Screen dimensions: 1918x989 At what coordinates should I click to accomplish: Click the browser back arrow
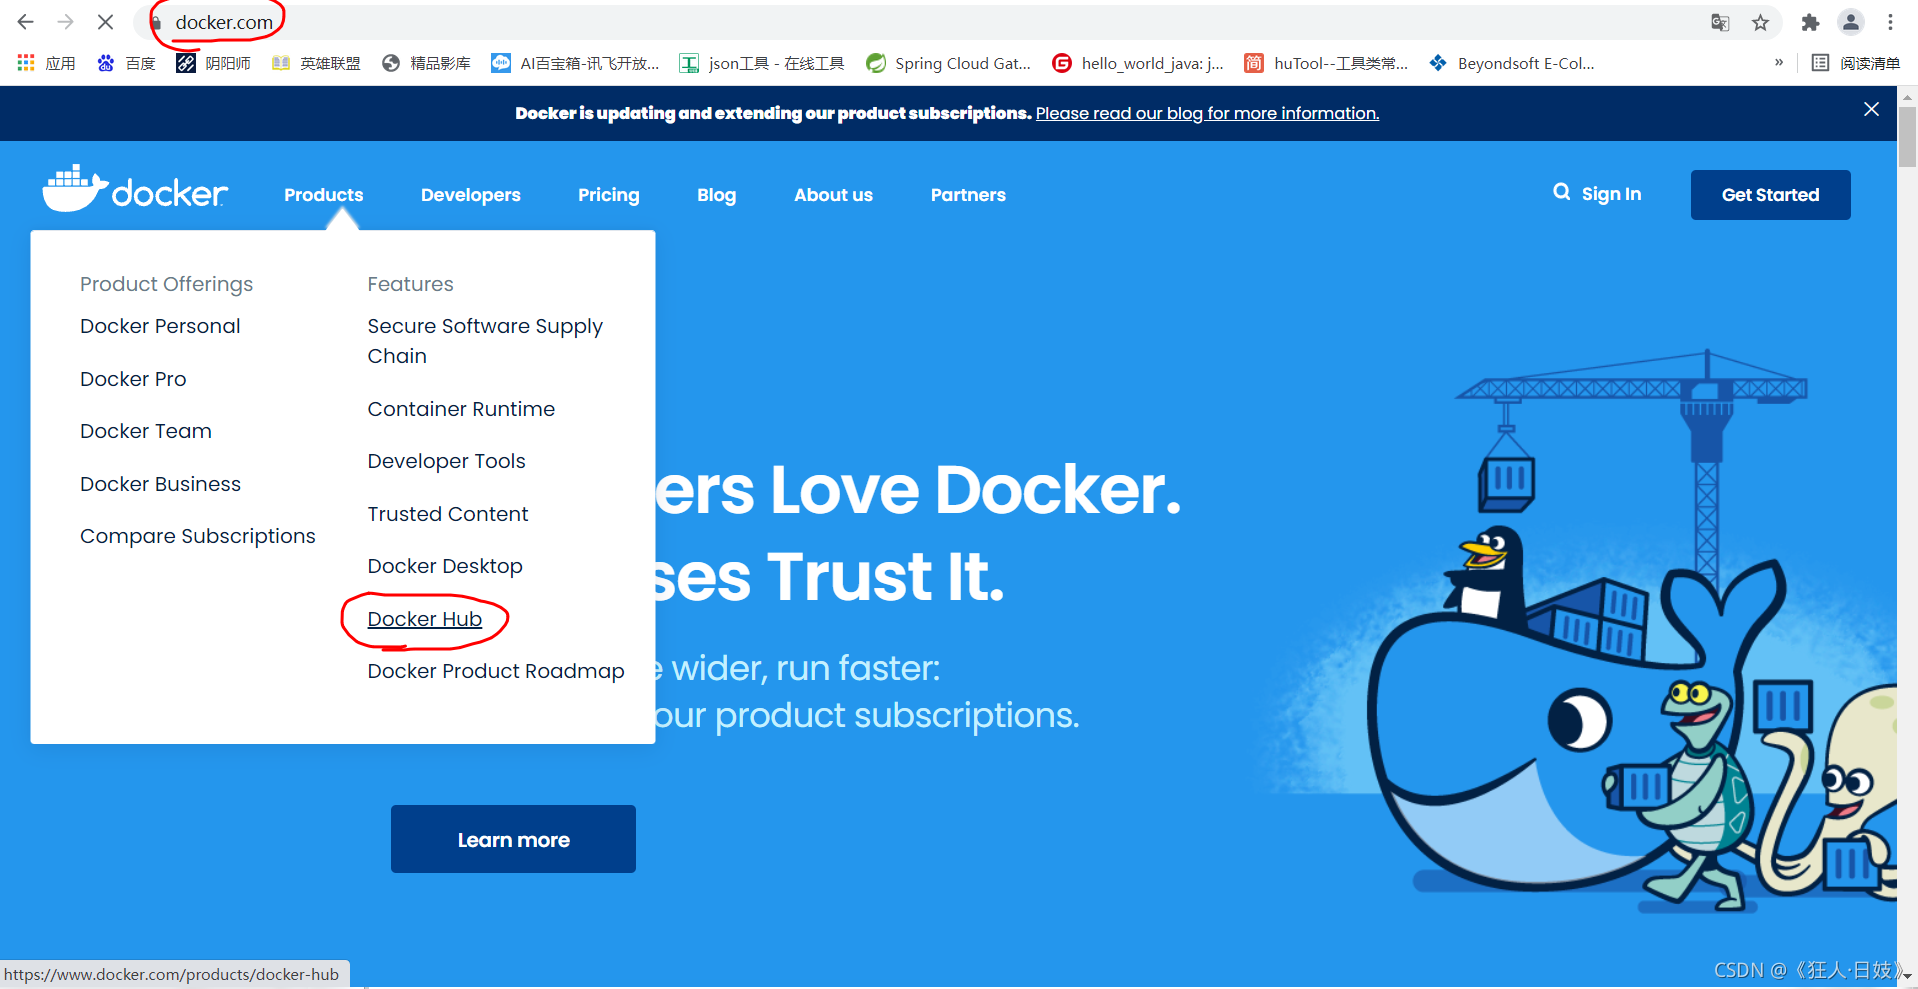(x=26, y=22)
